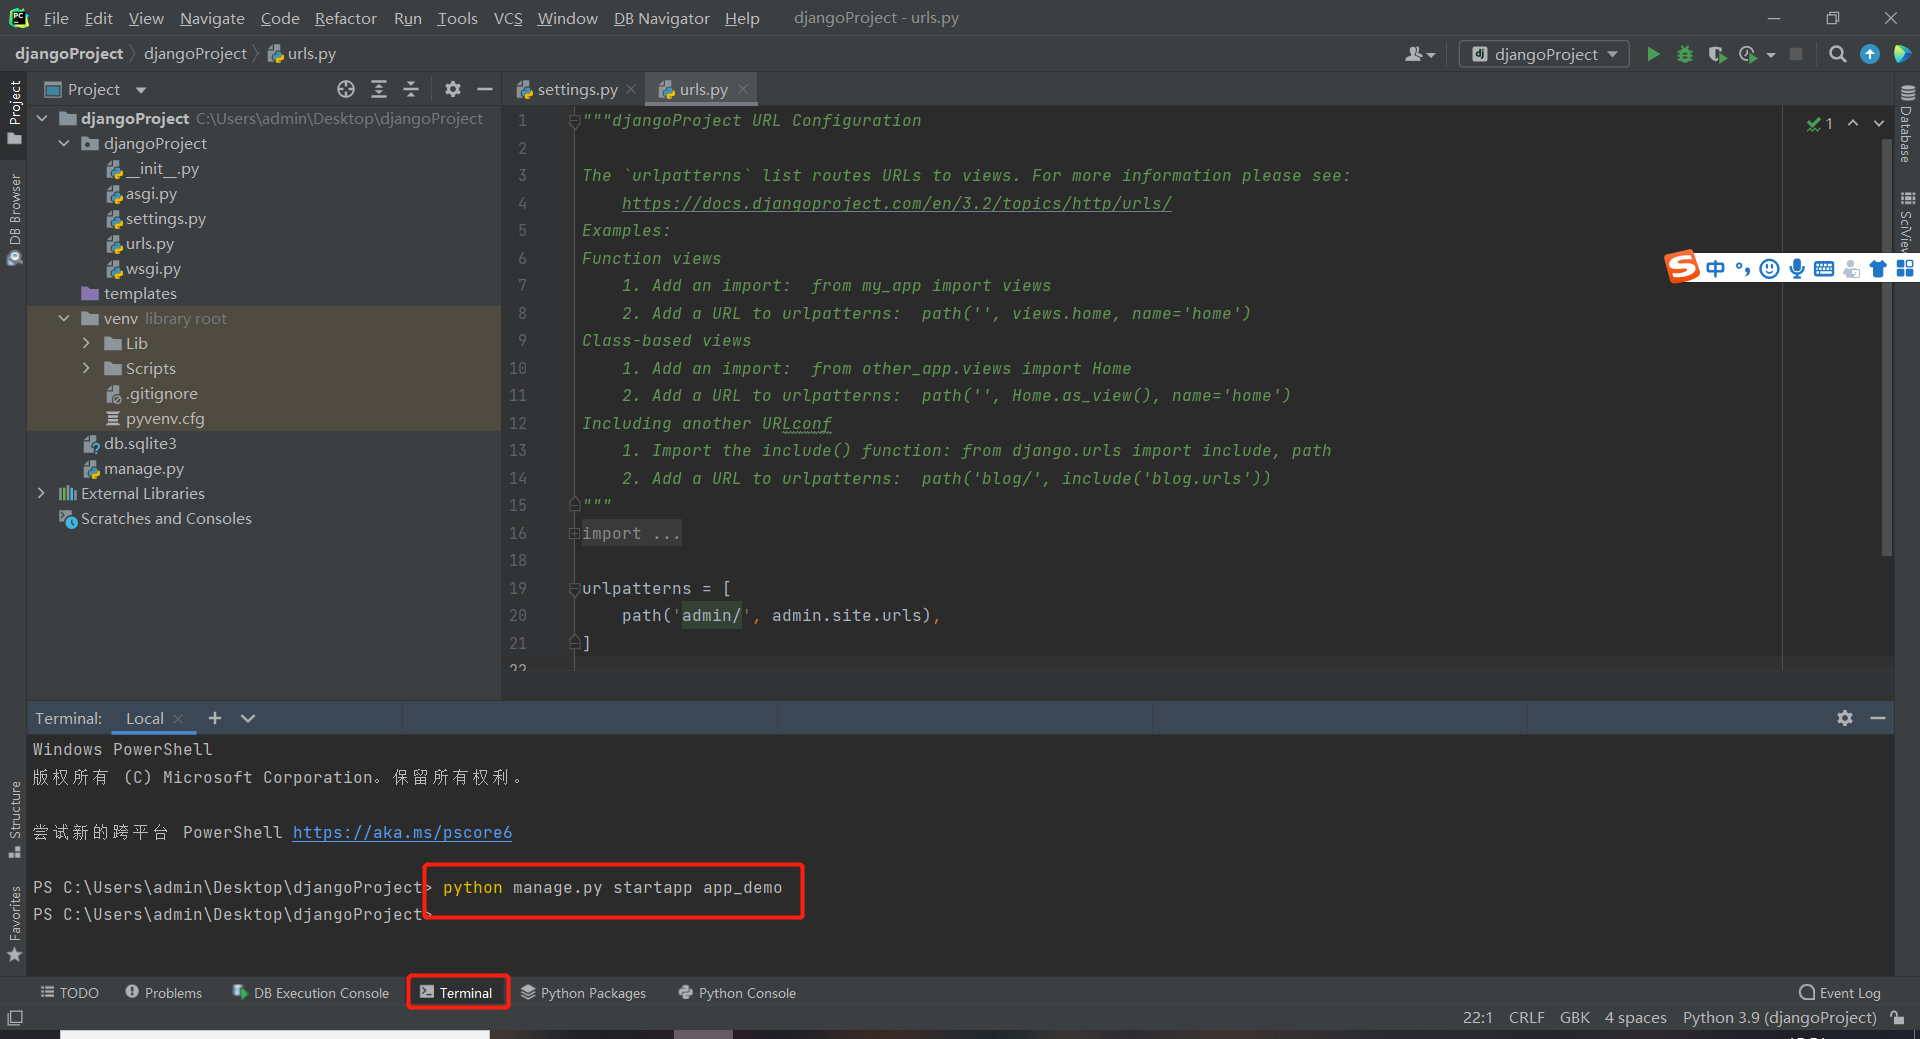
Task: Toggle tool window bars icon in status bar
Action: tap(15, 1018)
